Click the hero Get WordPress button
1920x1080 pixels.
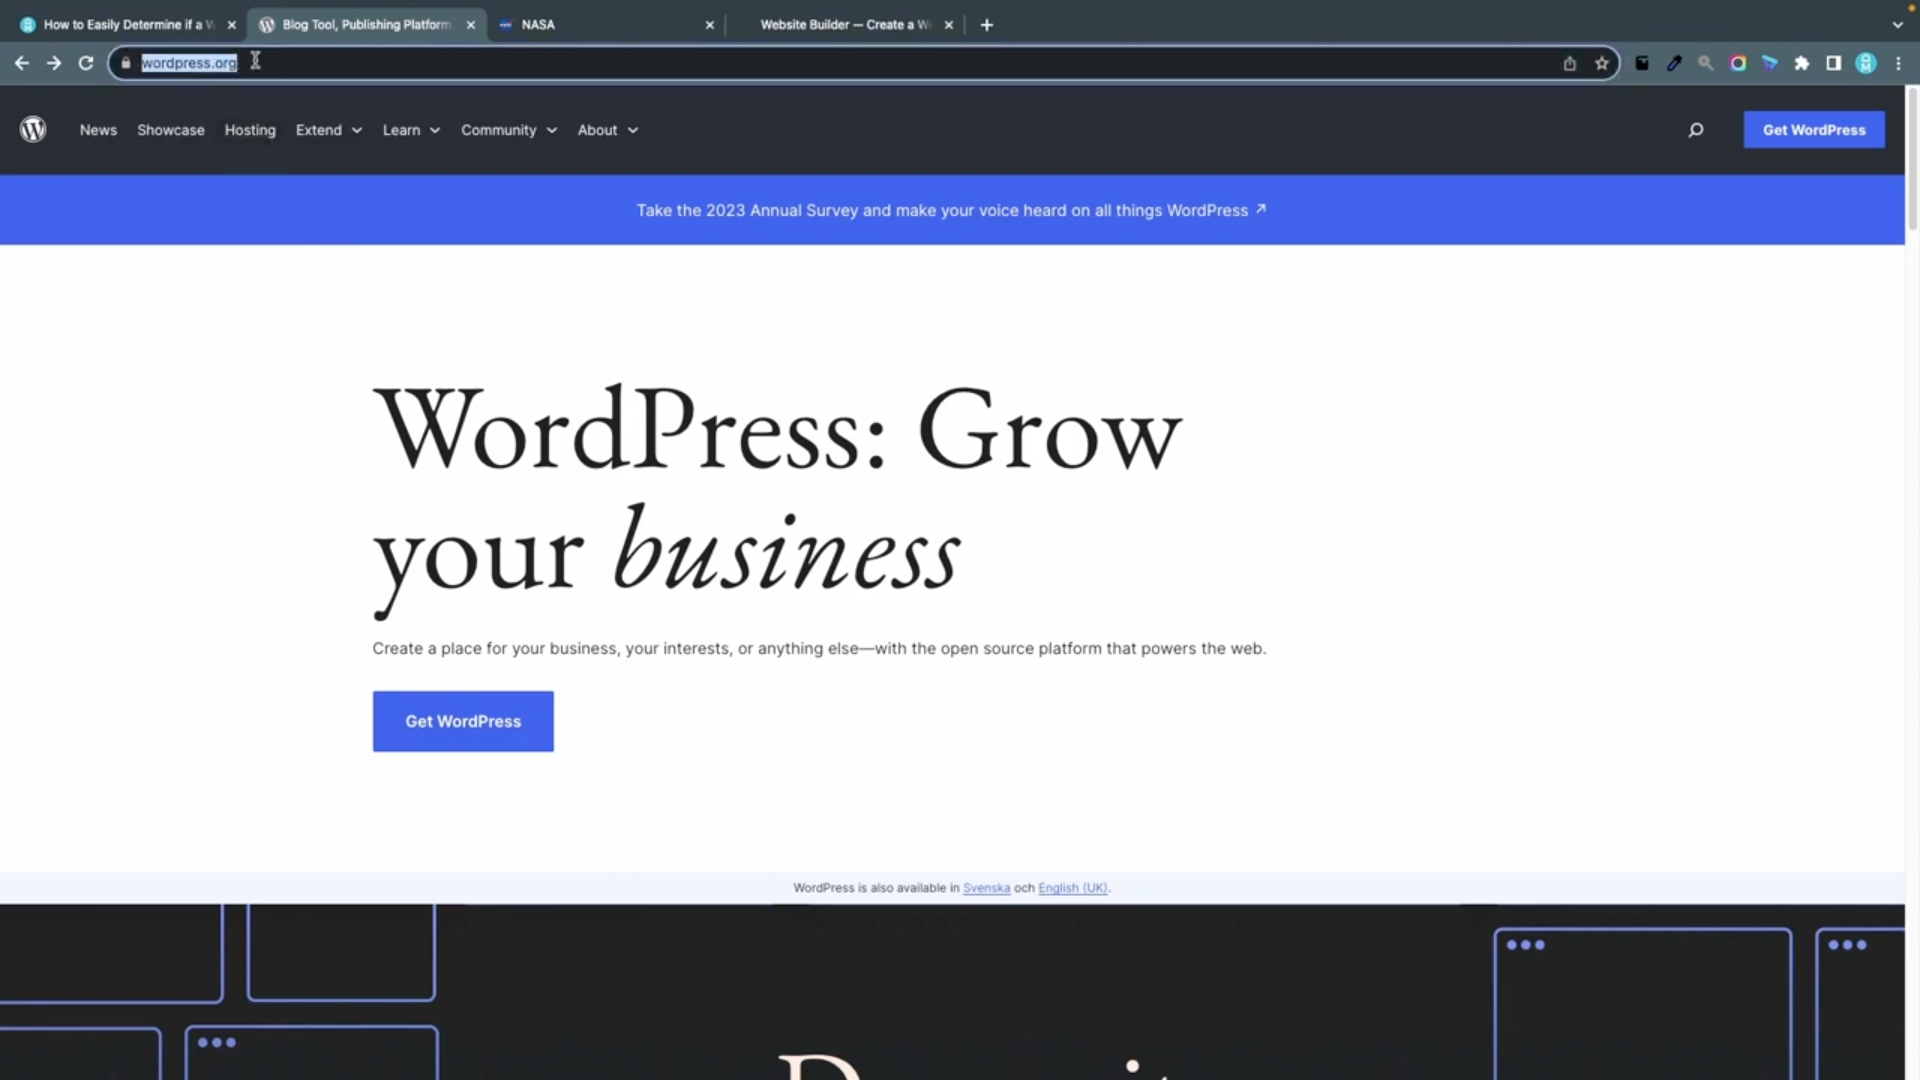point(462,721)
